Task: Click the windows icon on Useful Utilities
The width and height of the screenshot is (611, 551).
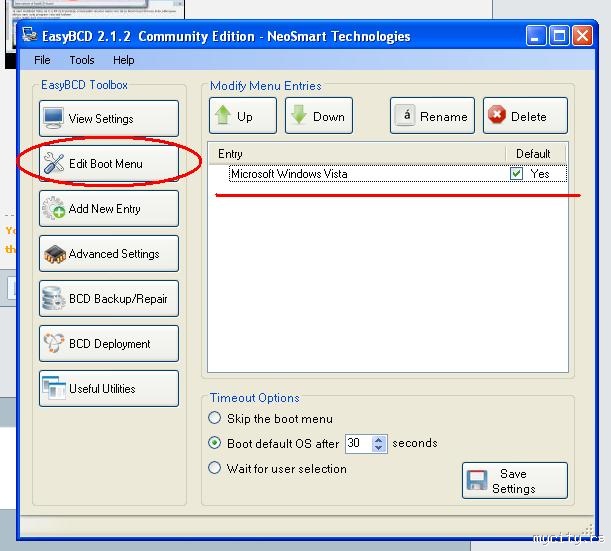Action: click(x=54, y=388)
